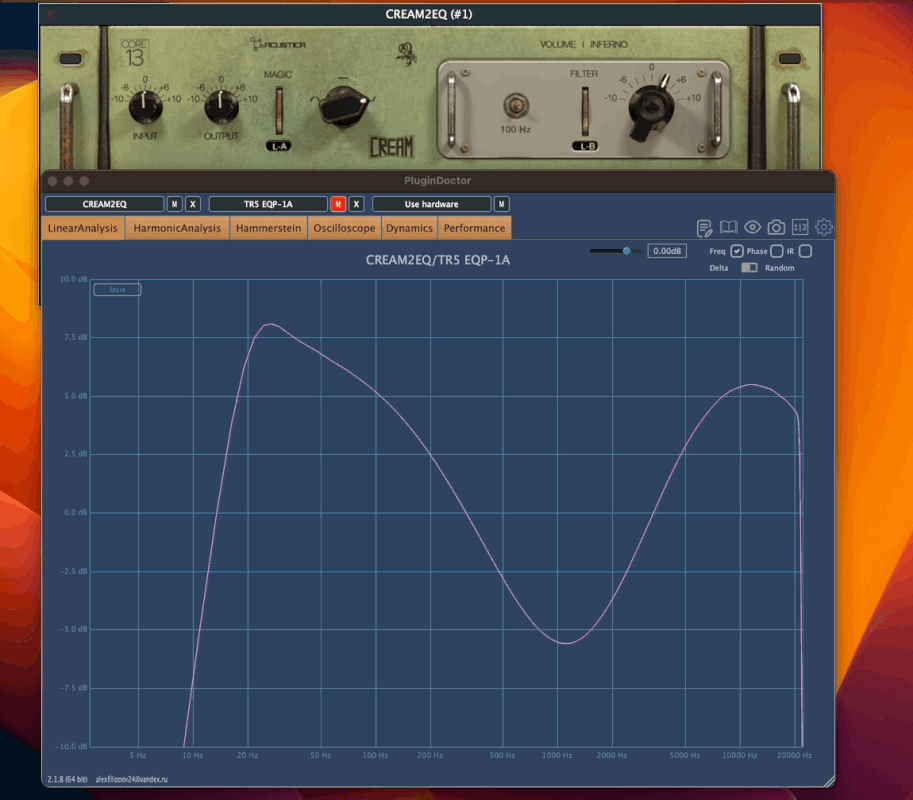The height and width of the screenshot is (800, 913).
Task: Click the resize grip at PluginDoctor corner
Action: [x=828, y=781]
